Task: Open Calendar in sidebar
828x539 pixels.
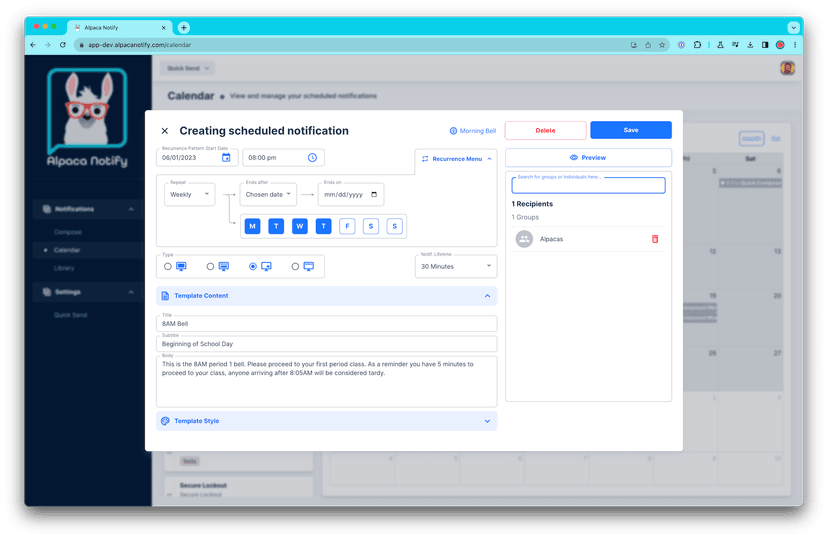Action: coord(67,250)
